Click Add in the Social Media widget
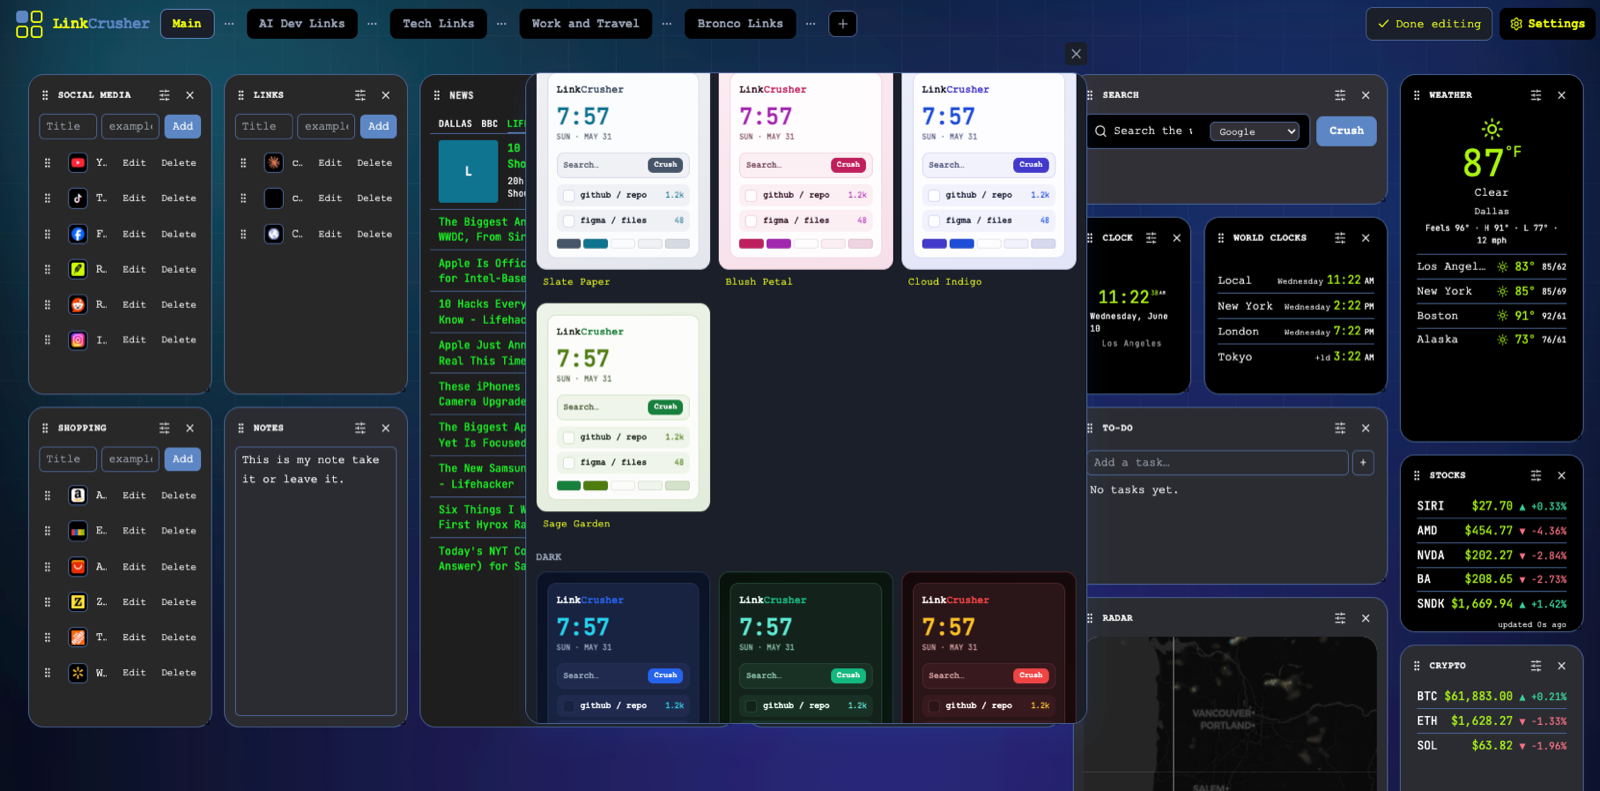Image resolution: width=1600 pixels, height=791 pixels. click(x=182, y=127)
